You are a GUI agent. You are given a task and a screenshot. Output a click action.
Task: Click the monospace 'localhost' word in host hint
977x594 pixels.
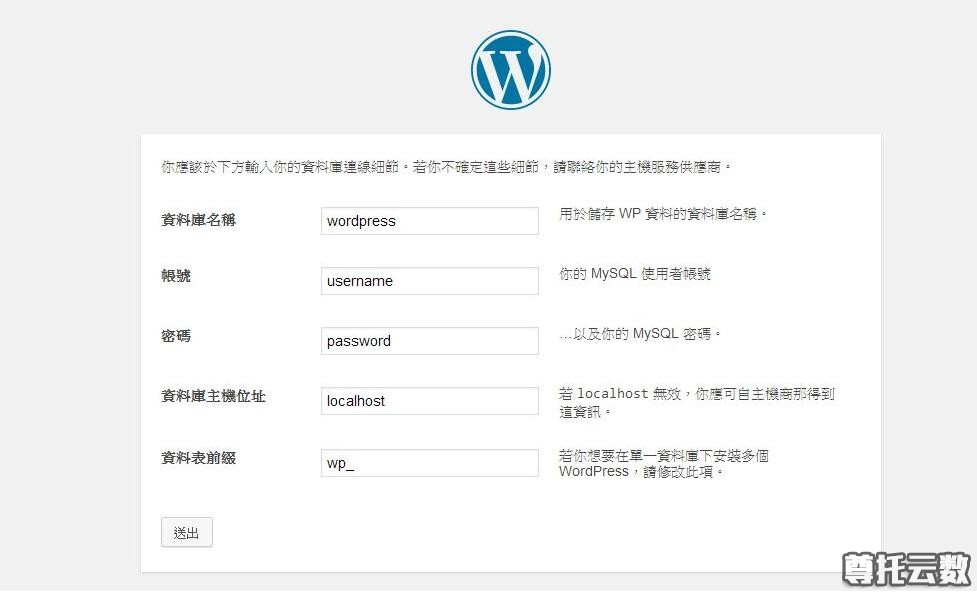[x=613, y=394]
